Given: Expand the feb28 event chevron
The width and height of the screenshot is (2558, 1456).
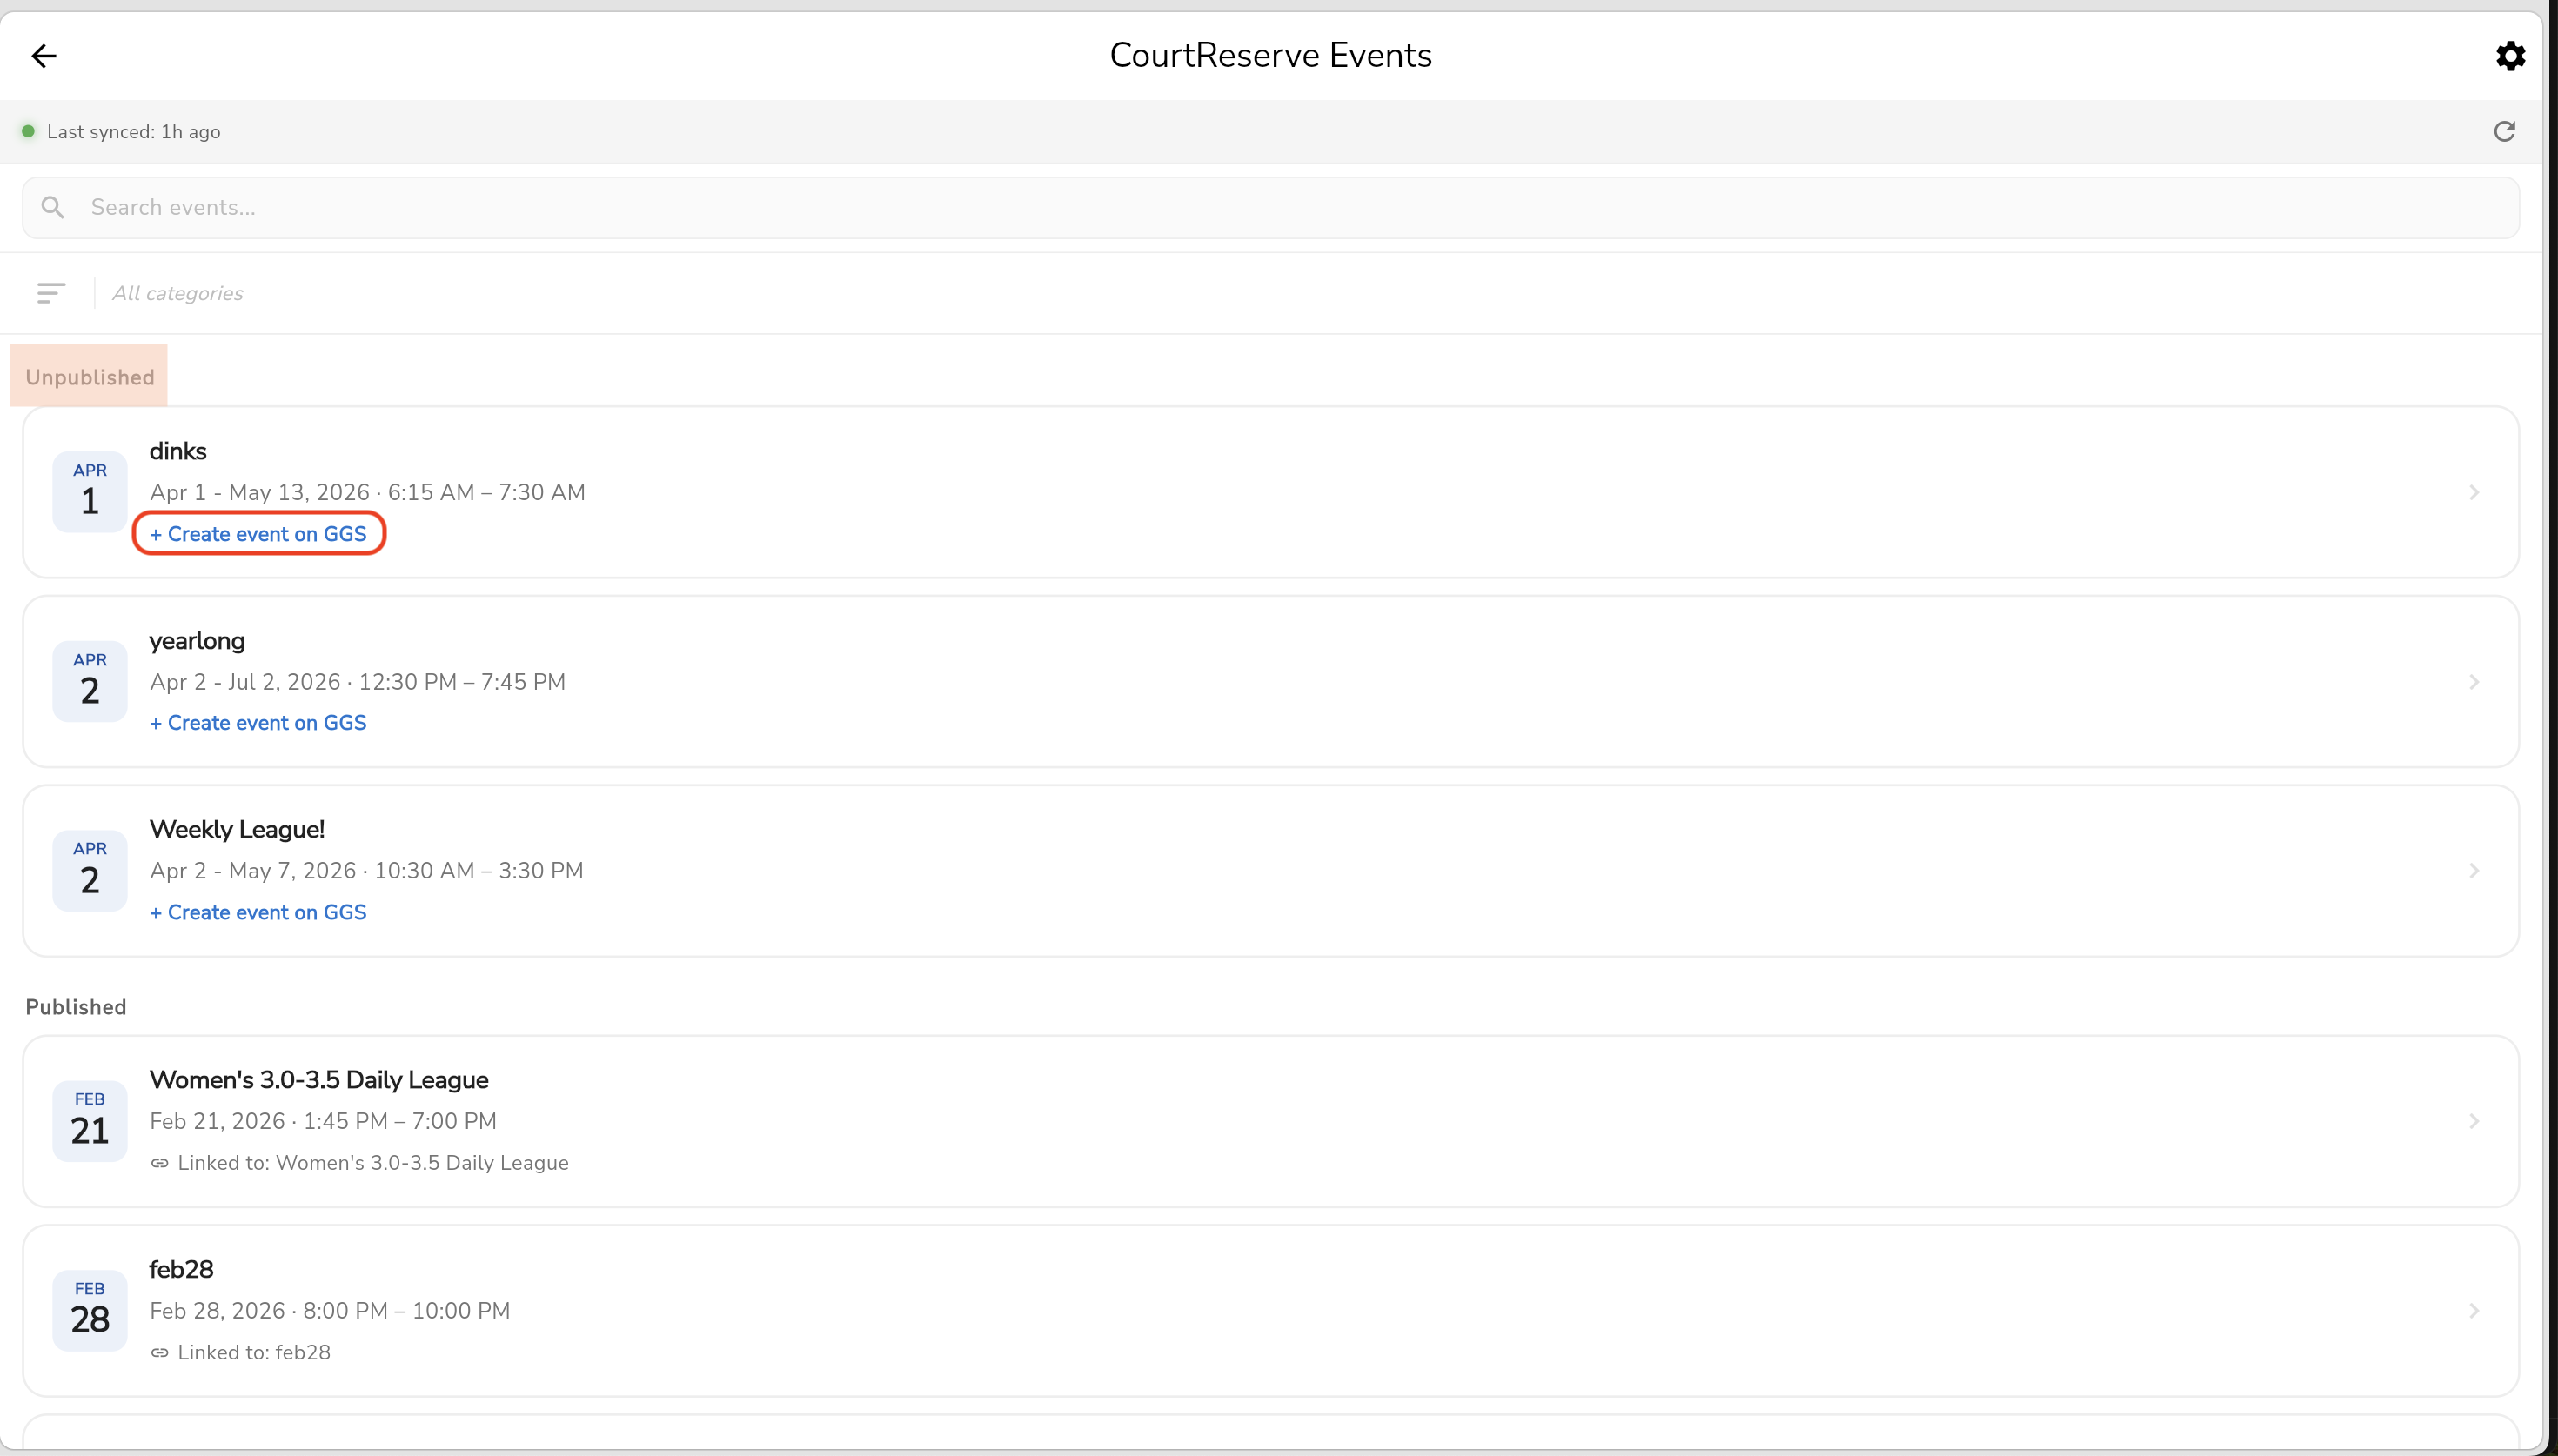Looking at the screenshot, I should (x=2474, y=1310).
